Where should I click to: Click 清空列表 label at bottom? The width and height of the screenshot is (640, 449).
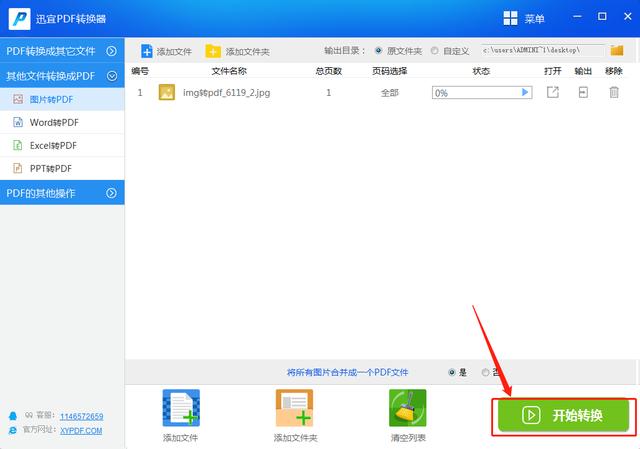pos(408,438)
